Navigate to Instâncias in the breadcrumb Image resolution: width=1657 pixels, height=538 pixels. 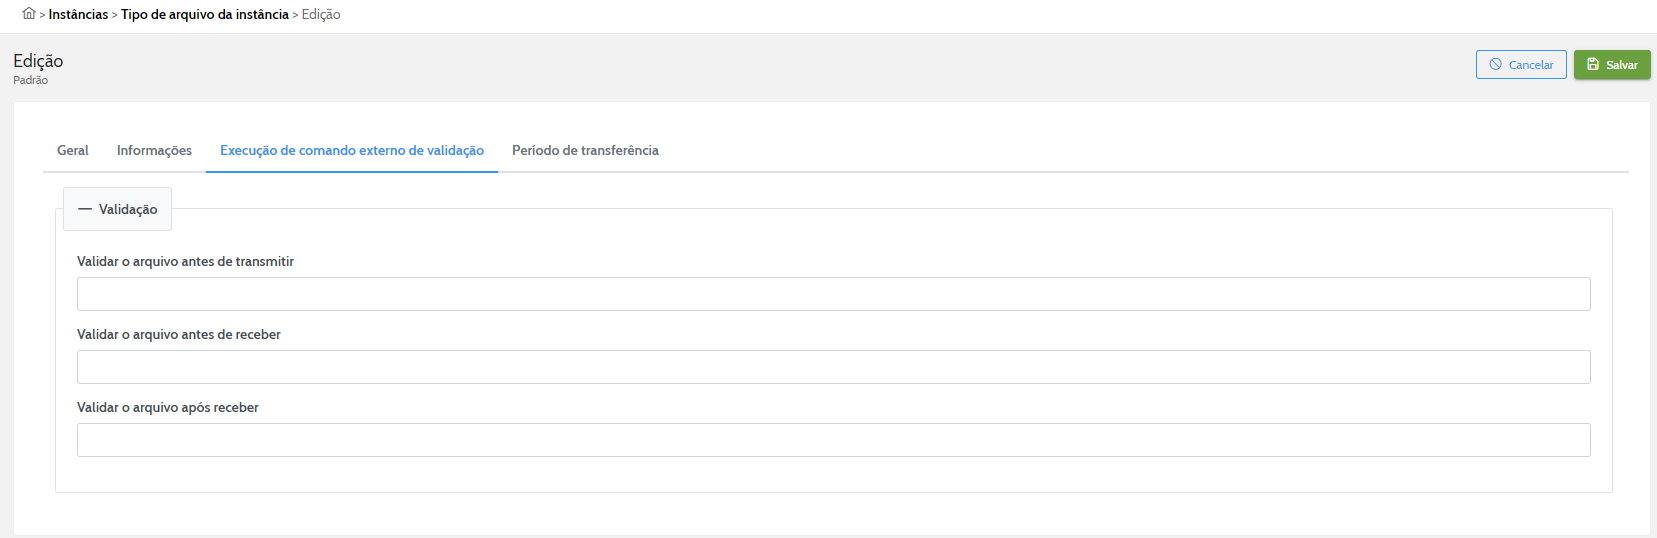point(78,14)
